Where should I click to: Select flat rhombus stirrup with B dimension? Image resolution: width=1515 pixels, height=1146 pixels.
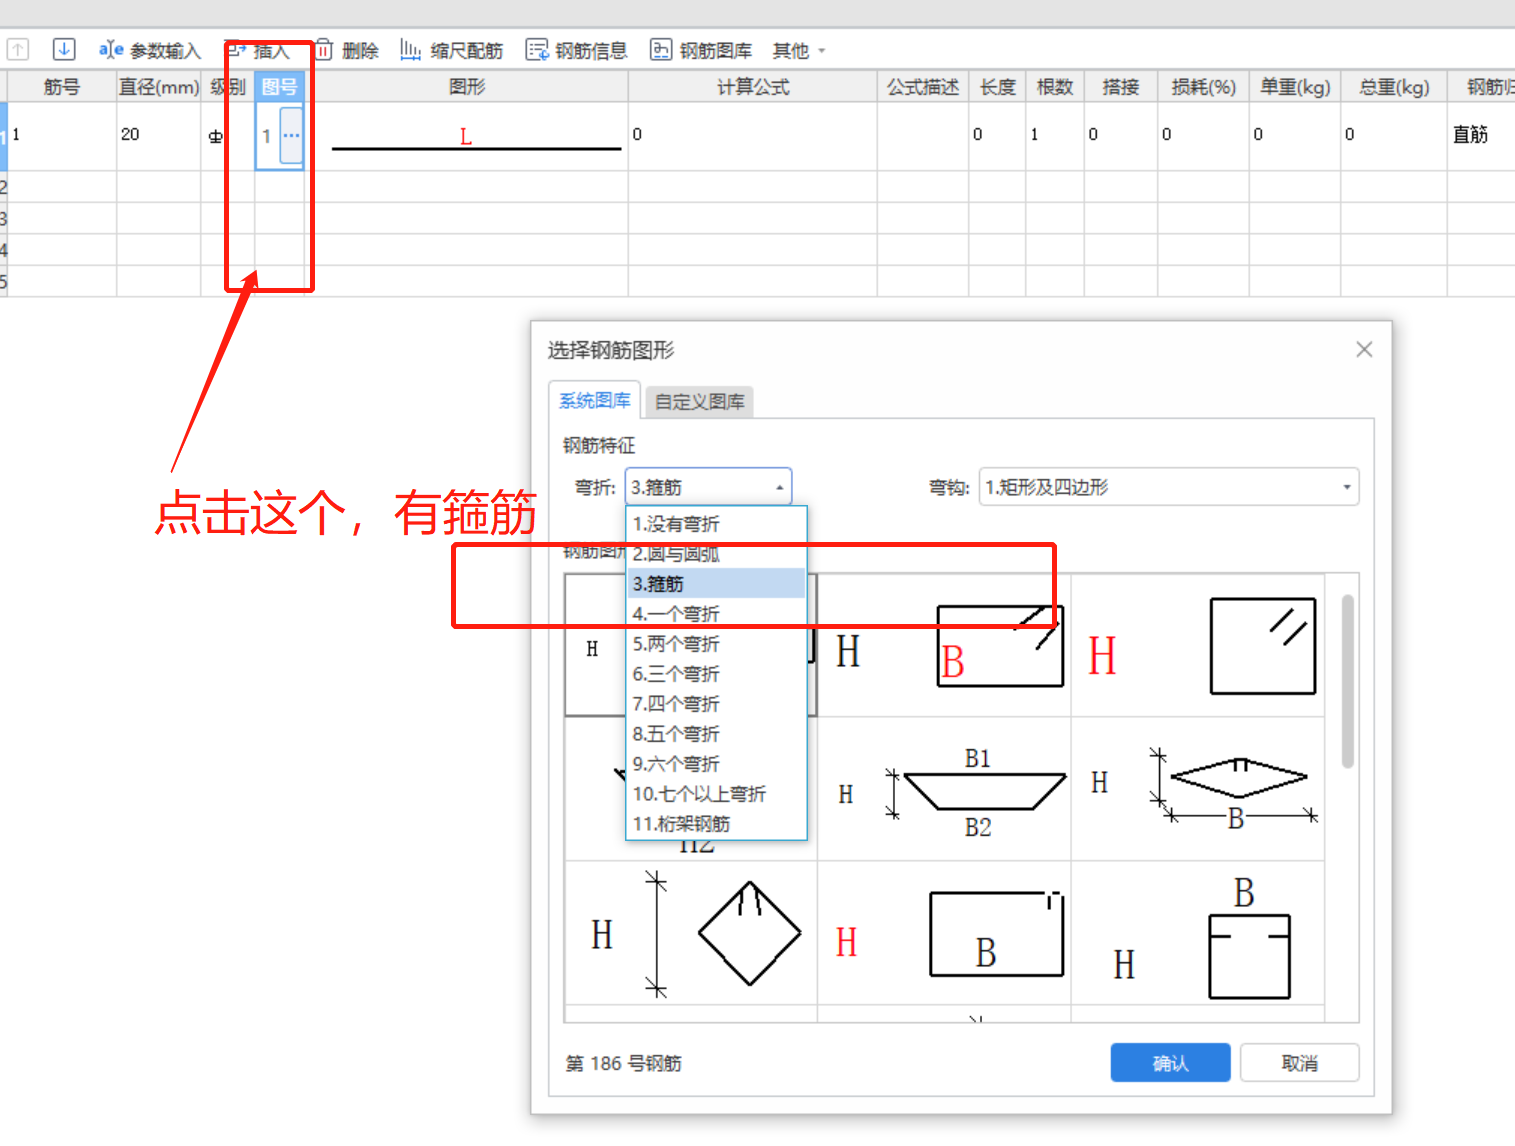tap(1198, 789)
